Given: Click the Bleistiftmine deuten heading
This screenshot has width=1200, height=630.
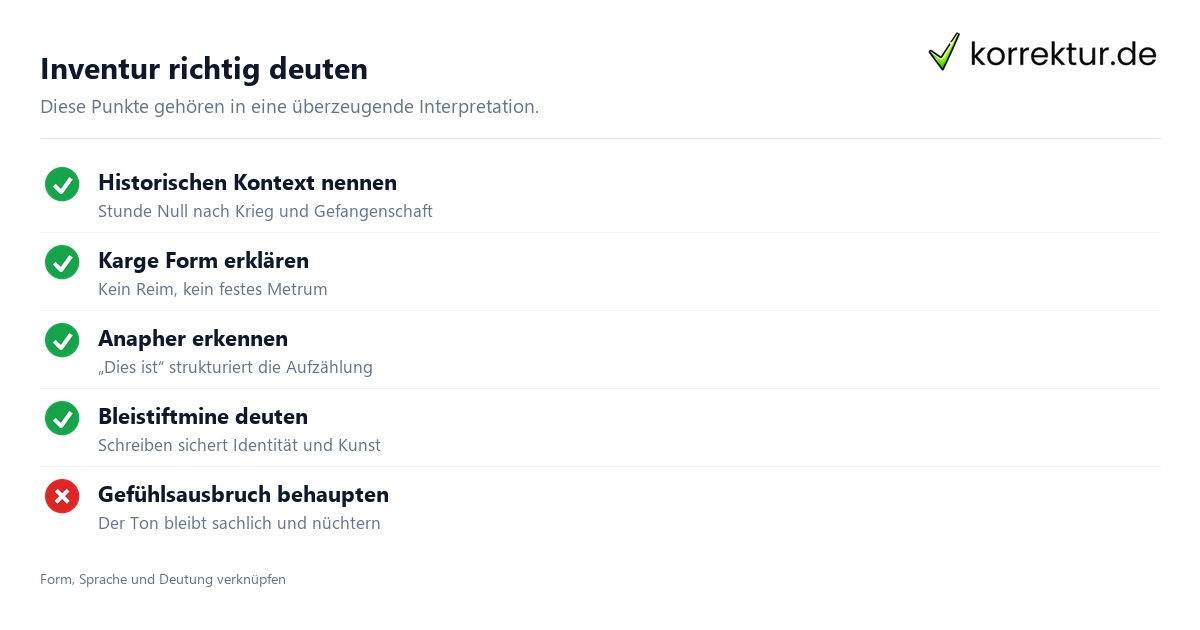Looking at the screenshot, I should coord(203,417).
